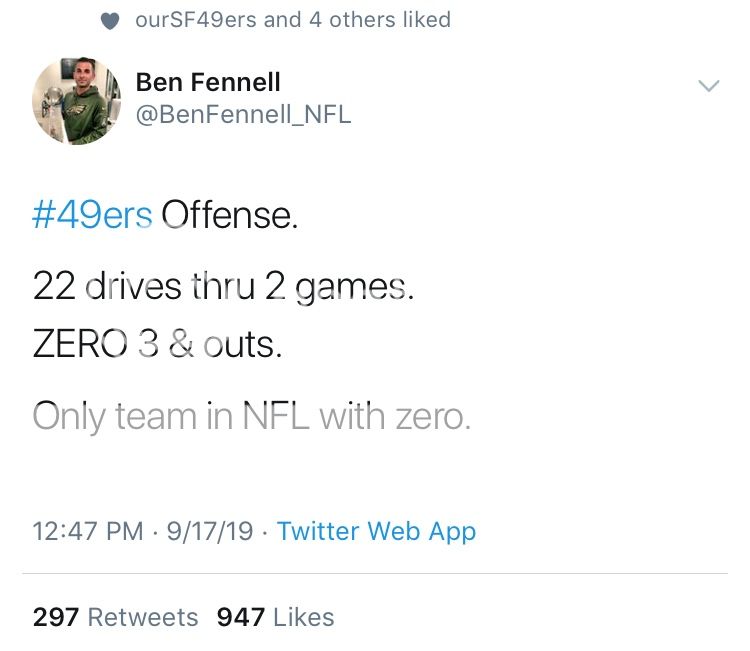Open Ben Fennell's profile picture
Viewport: 750px width, 651px height.
[78, 101]
